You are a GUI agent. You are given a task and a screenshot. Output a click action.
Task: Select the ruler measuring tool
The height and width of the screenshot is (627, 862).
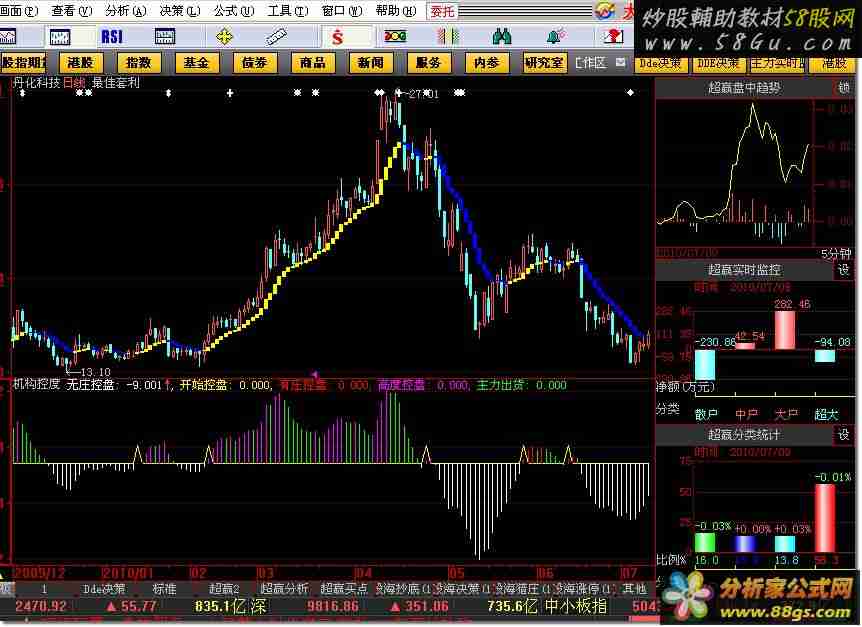[276, 37]
